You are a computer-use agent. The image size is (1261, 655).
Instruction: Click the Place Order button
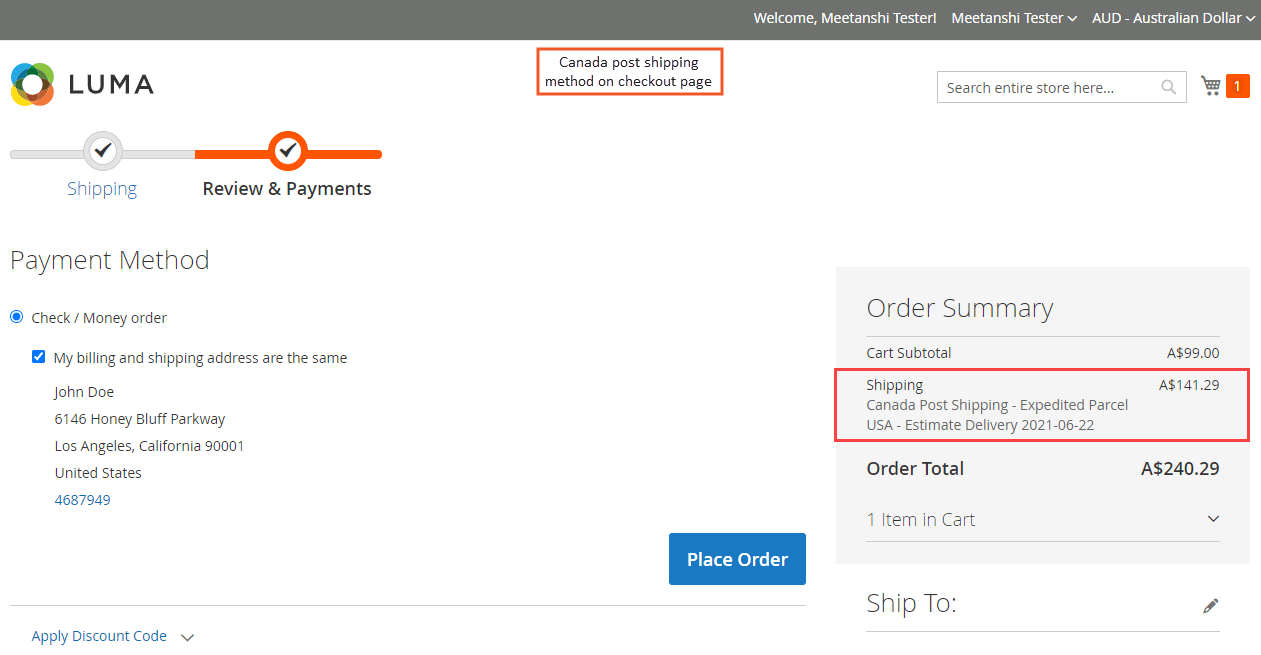tap(737, 559)
